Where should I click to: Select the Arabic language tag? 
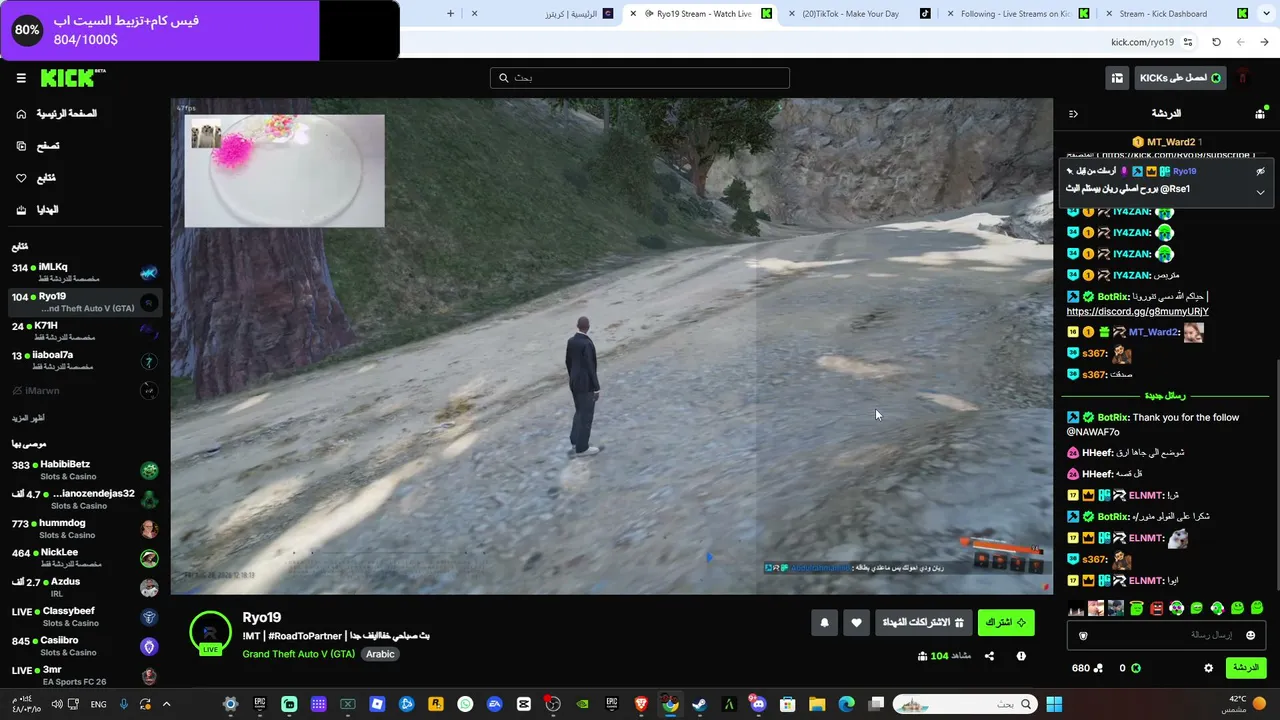pos(380,654)
